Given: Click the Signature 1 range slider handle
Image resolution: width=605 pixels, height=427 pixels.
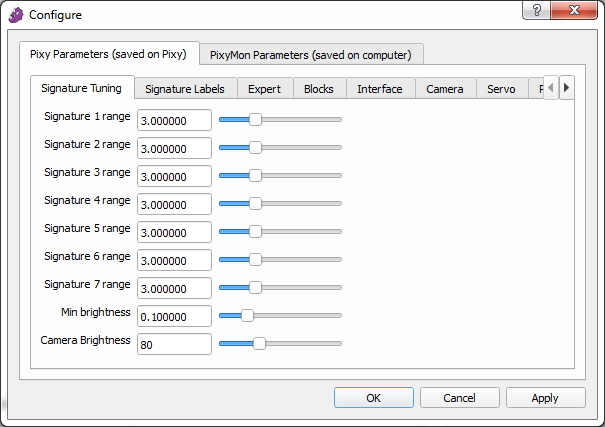Looking at the screenshot, I should click(x=255, y=119).
